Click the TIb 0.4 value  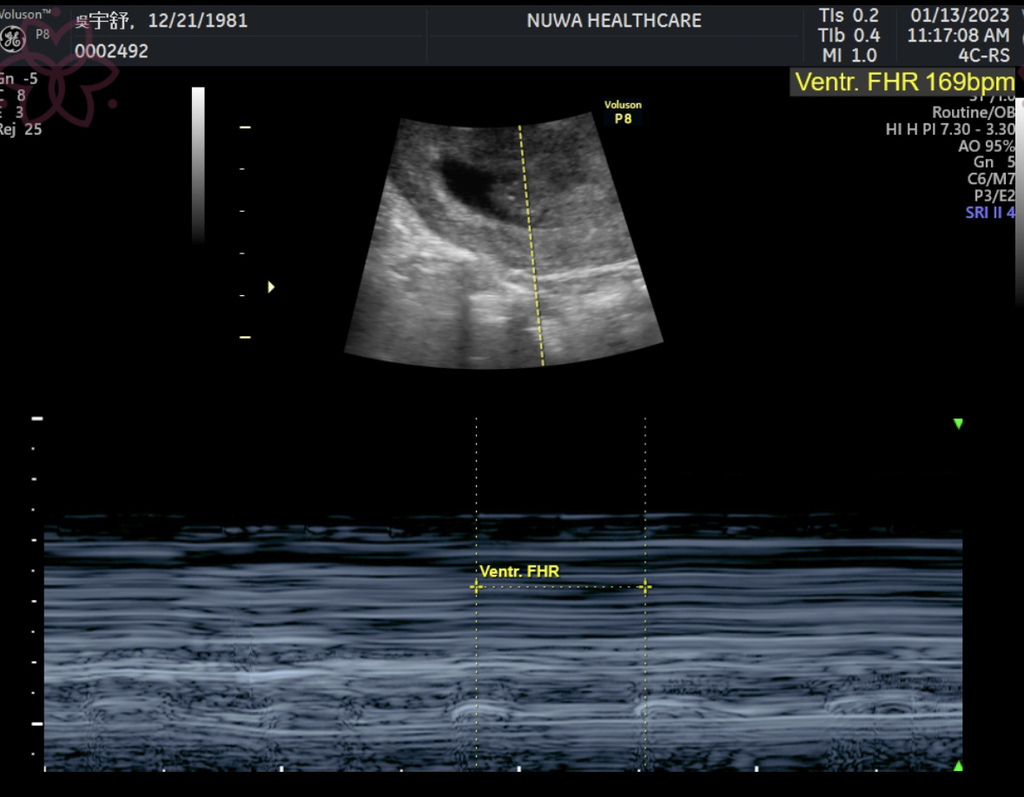849,35
